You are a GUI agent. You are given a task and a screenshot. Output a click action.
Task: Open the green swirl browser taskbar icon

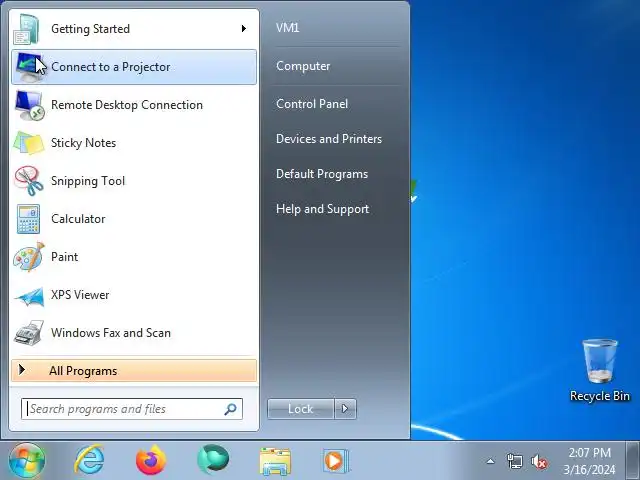pyautogui.click(x=213, y=460)
